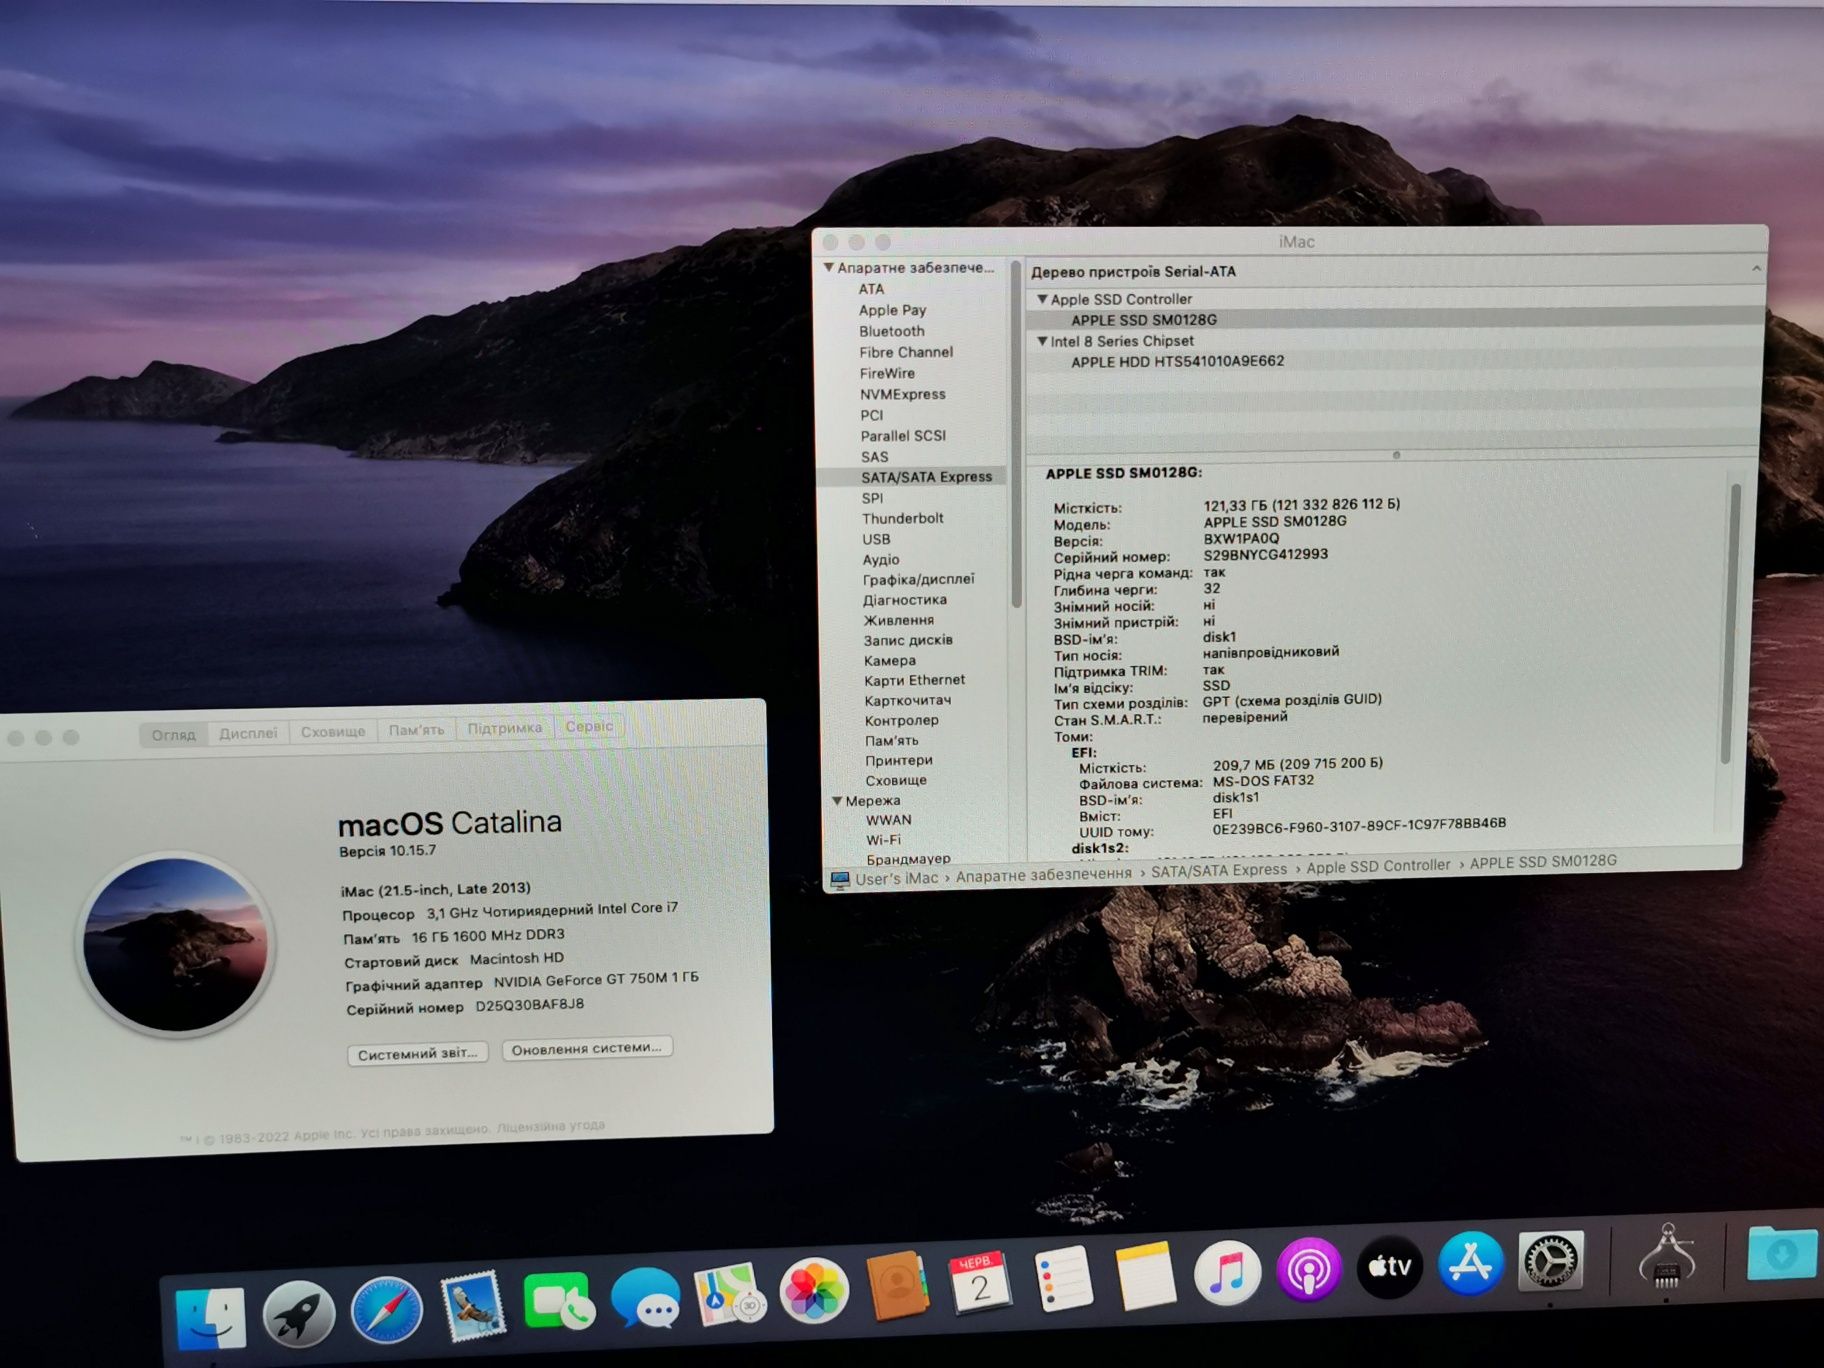
Task: Collapse the Intel 8 Series Chipset node
Action: click(1041, 341)
